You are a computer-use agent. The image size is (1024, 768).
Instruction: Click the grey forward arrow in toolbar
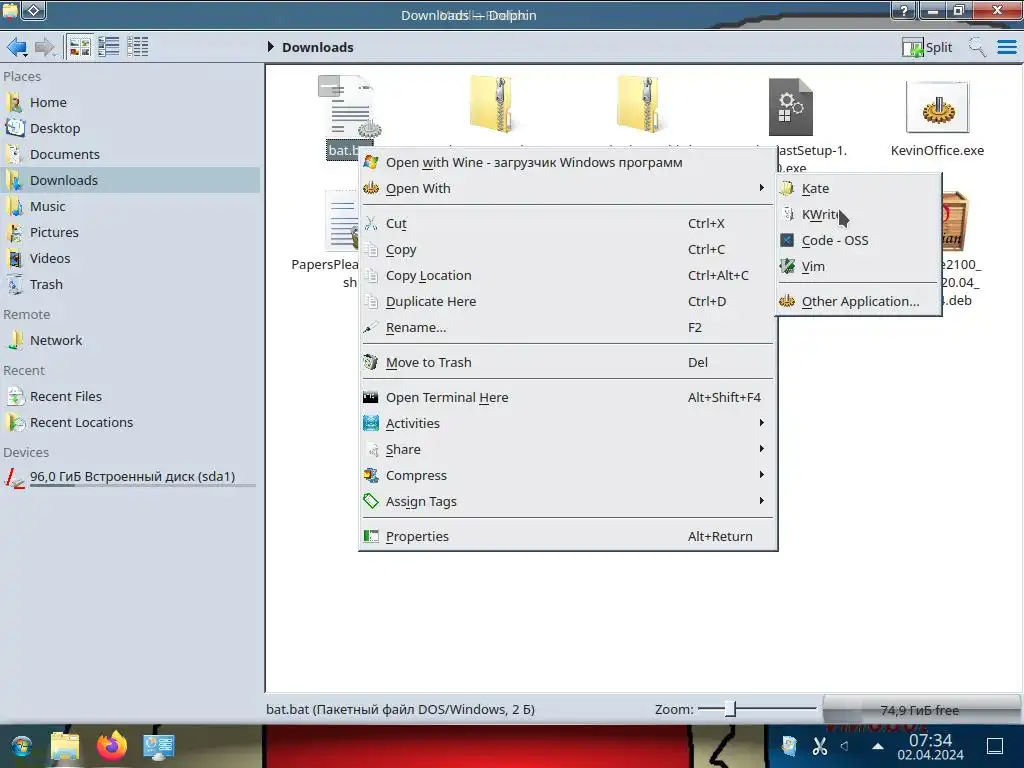(44, 47)
